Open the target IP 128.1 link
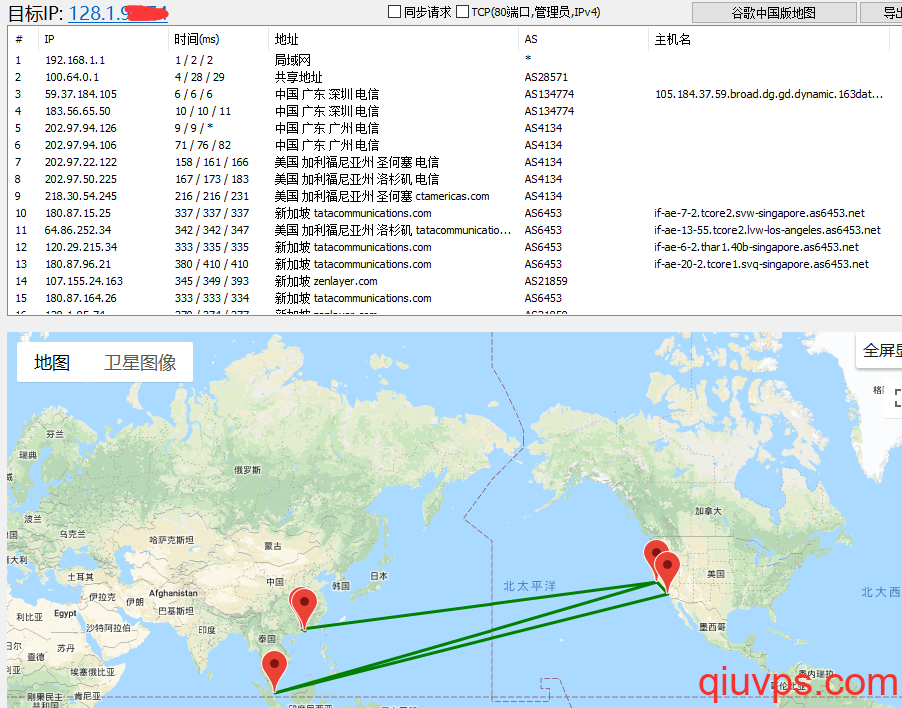The width and height of the screenshot is (902, 708). point(118,13)
